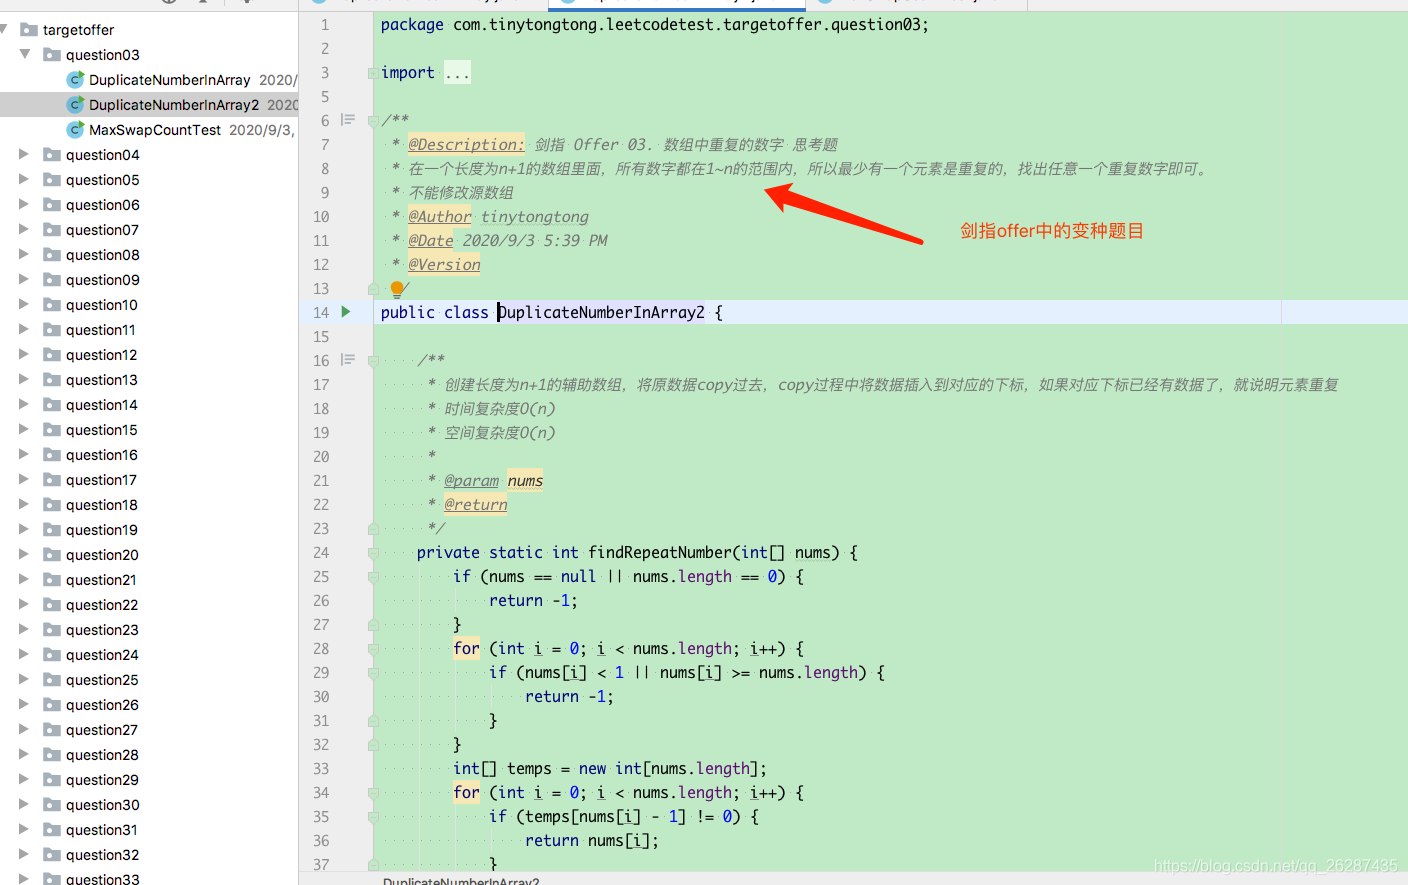Click the package declaration on line 1
Screen dimensions: 1408x885
click(x=654, y=25)
